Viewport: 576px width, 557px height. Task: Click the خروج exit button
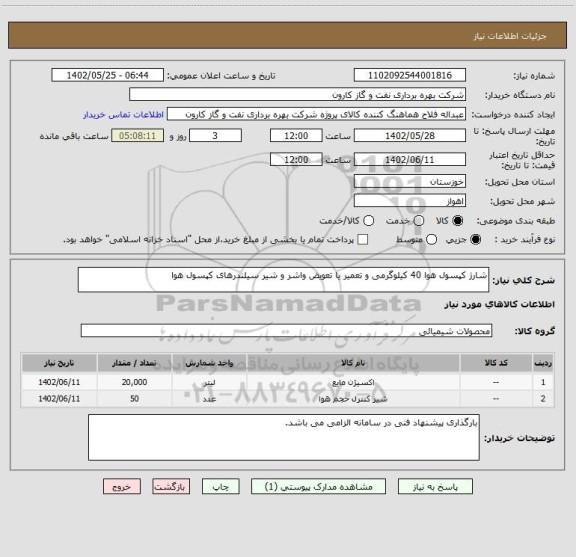(x=122, y=487)
